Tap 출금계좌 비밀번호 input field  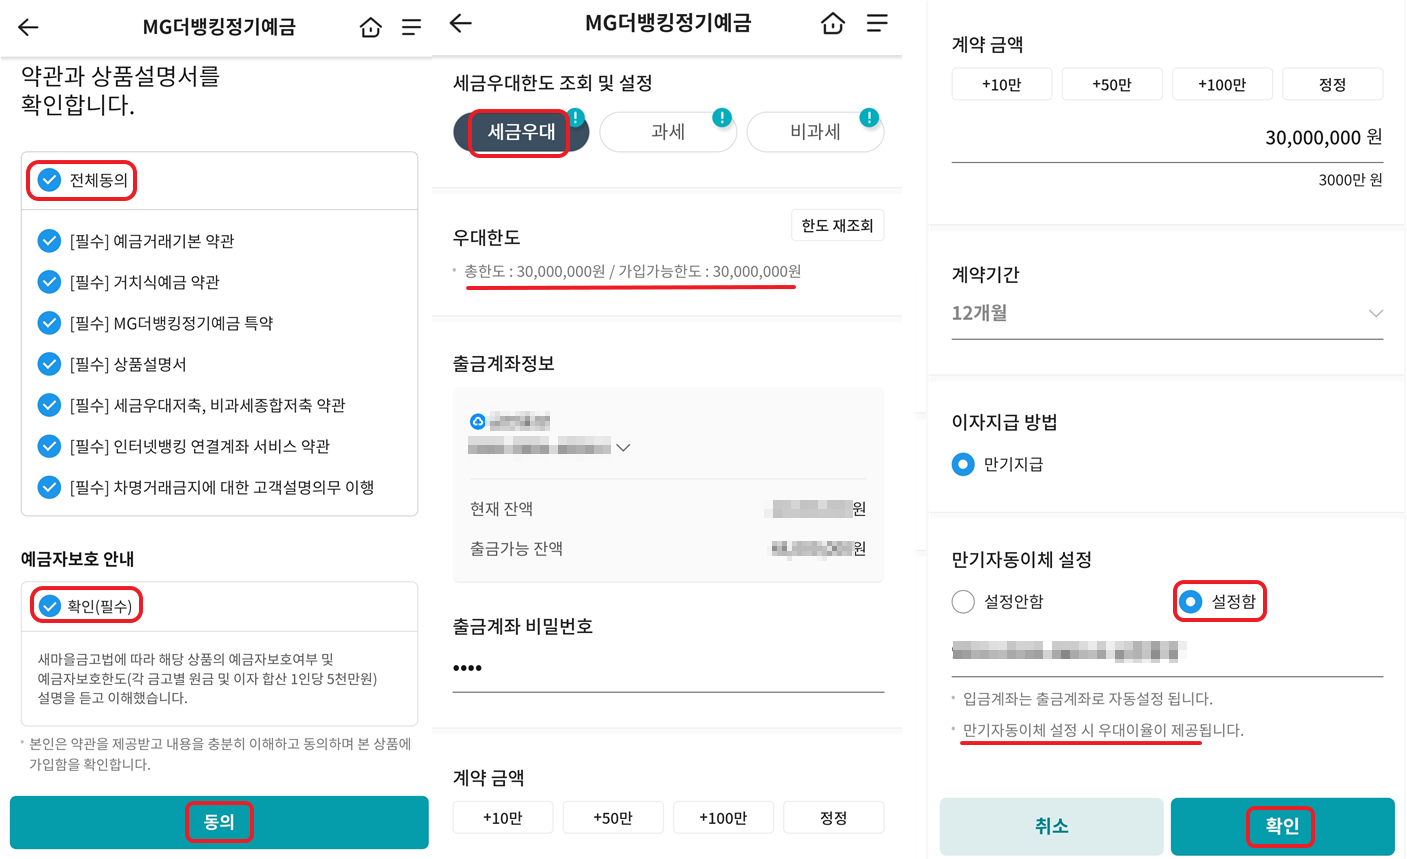(668, 668)
